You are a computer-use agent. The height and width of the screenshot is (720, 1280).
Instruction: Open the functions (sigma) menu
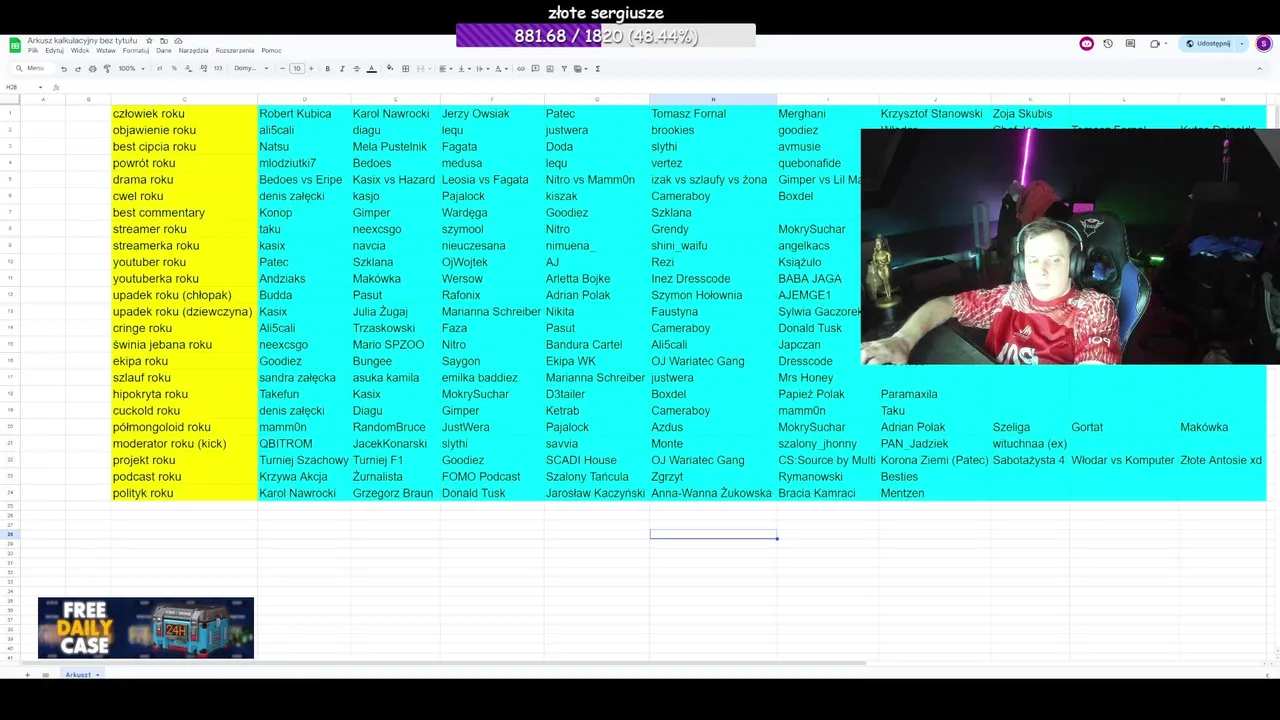(x=597, y=69)
